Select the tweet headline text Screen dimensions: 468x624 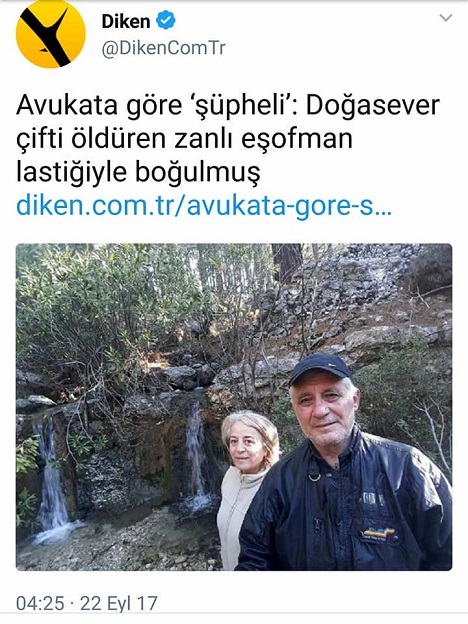point(228,138)
